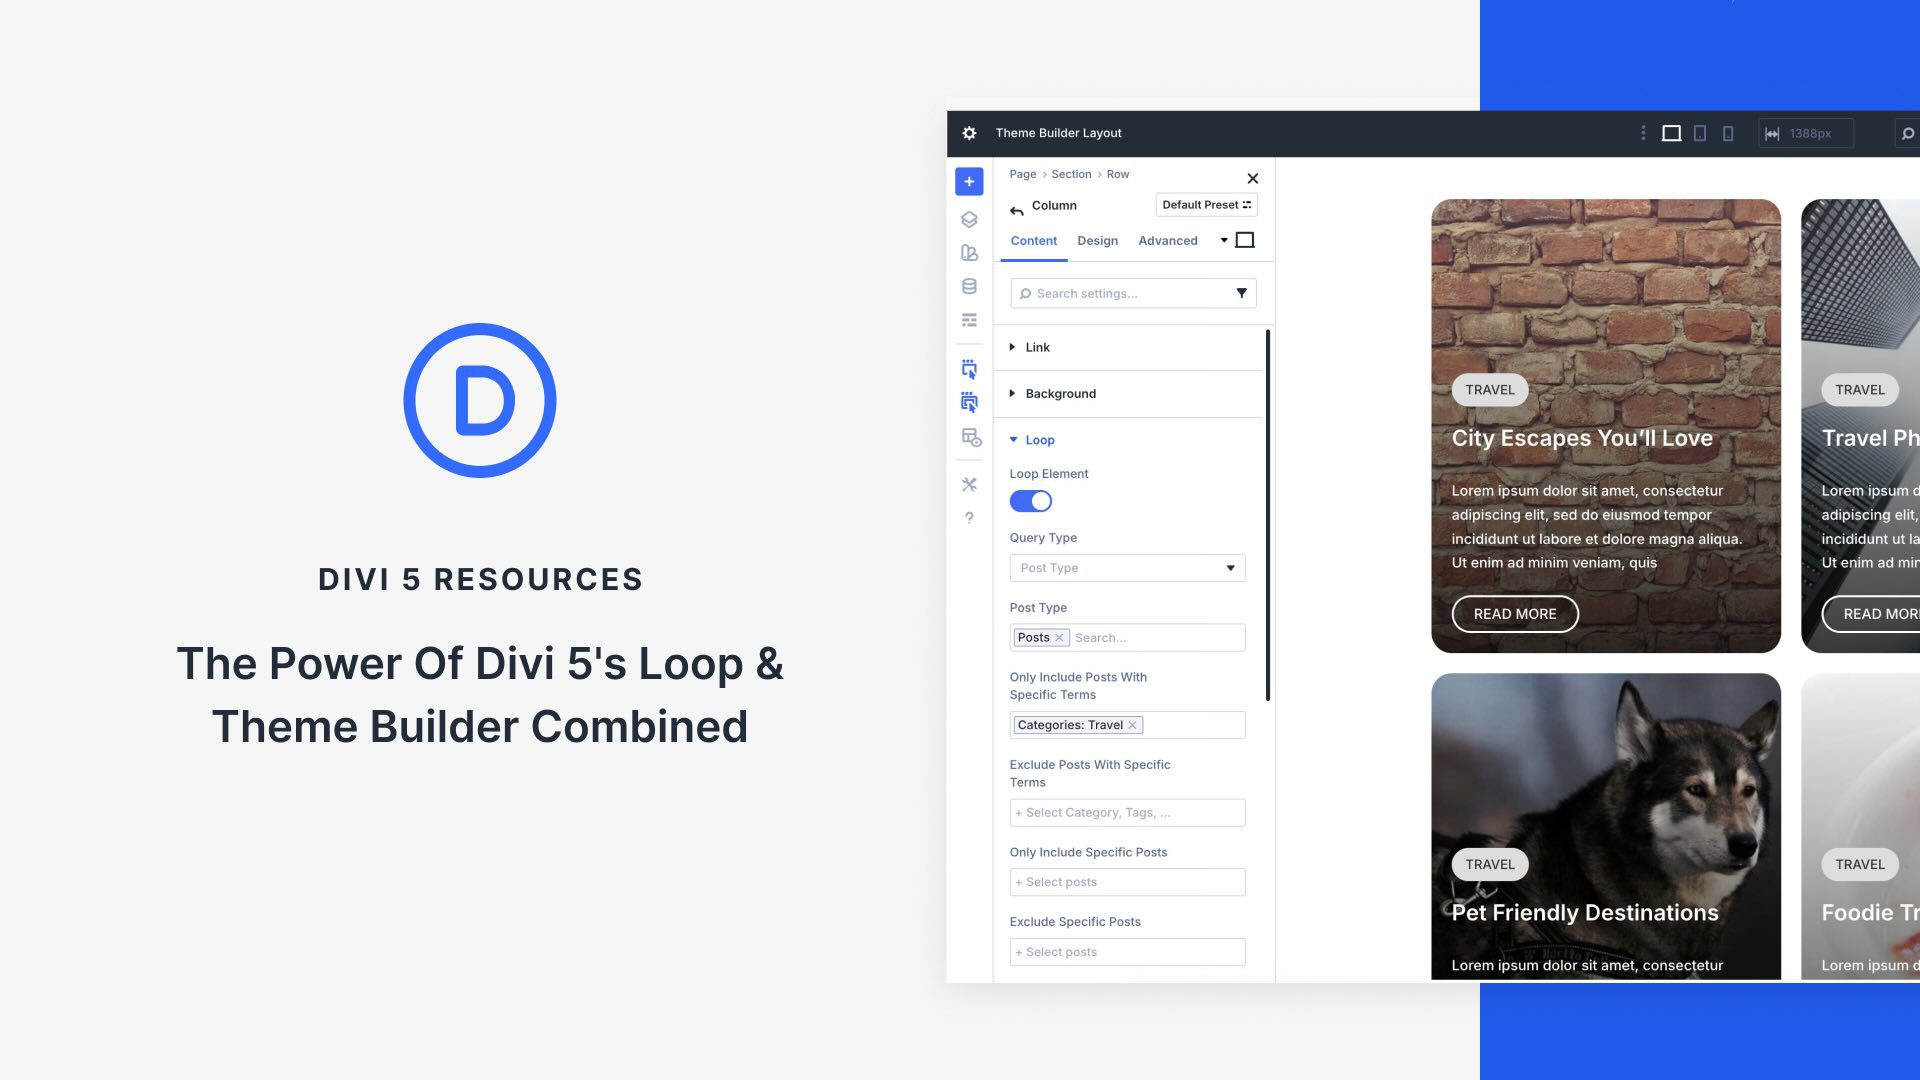
Task: Click READ MORE on City Escapes card
Action: pos(1514,614)
